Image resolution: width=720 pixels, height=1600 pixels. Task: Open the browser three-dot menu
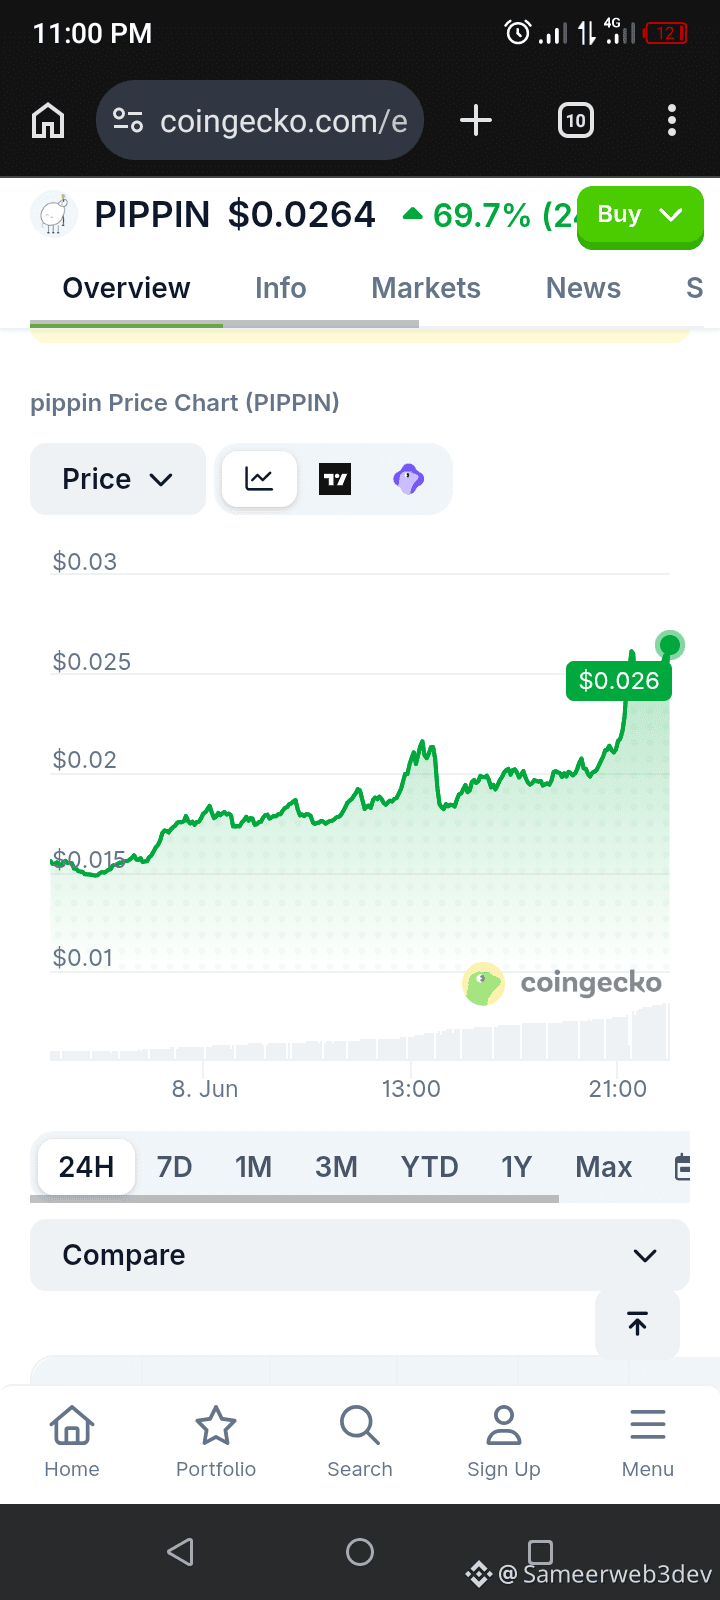[672, 121]
